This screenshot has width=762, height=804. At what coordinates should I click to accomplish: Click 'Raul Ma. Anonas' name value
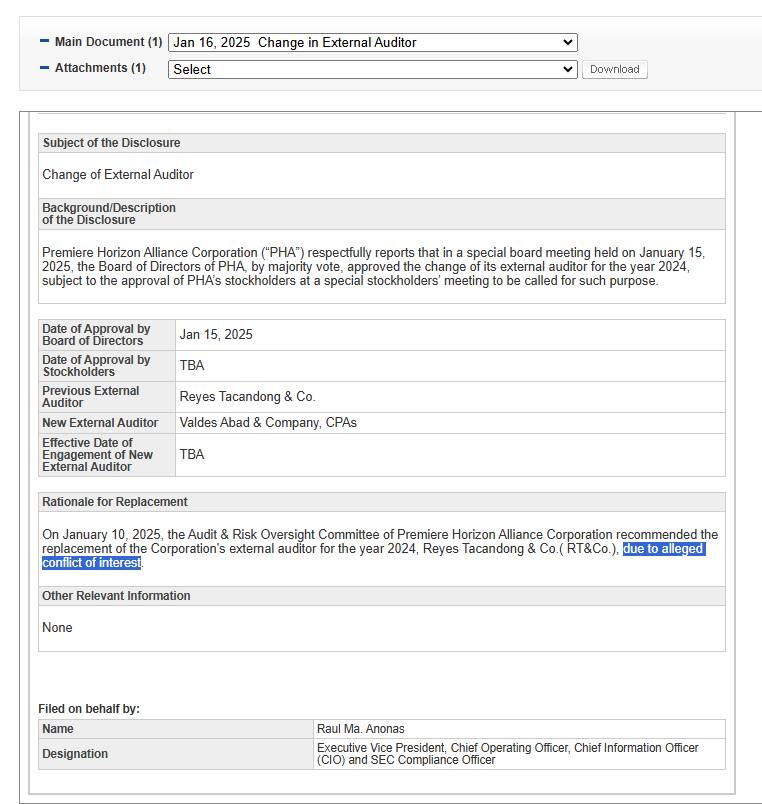(x=360, y=729)
